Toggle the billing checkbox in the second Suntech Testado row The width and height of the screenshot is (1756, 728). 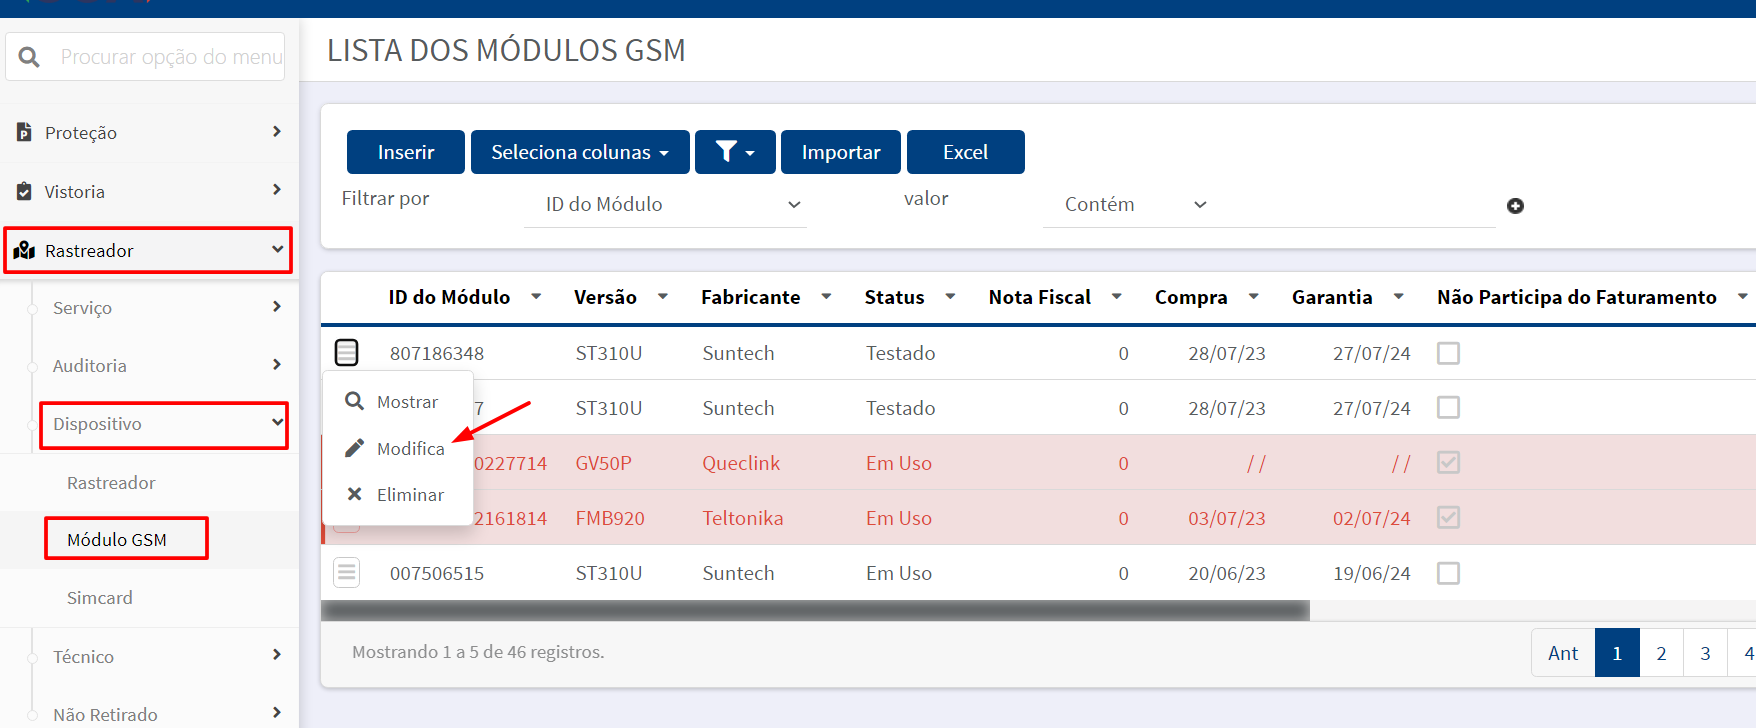1448,408
